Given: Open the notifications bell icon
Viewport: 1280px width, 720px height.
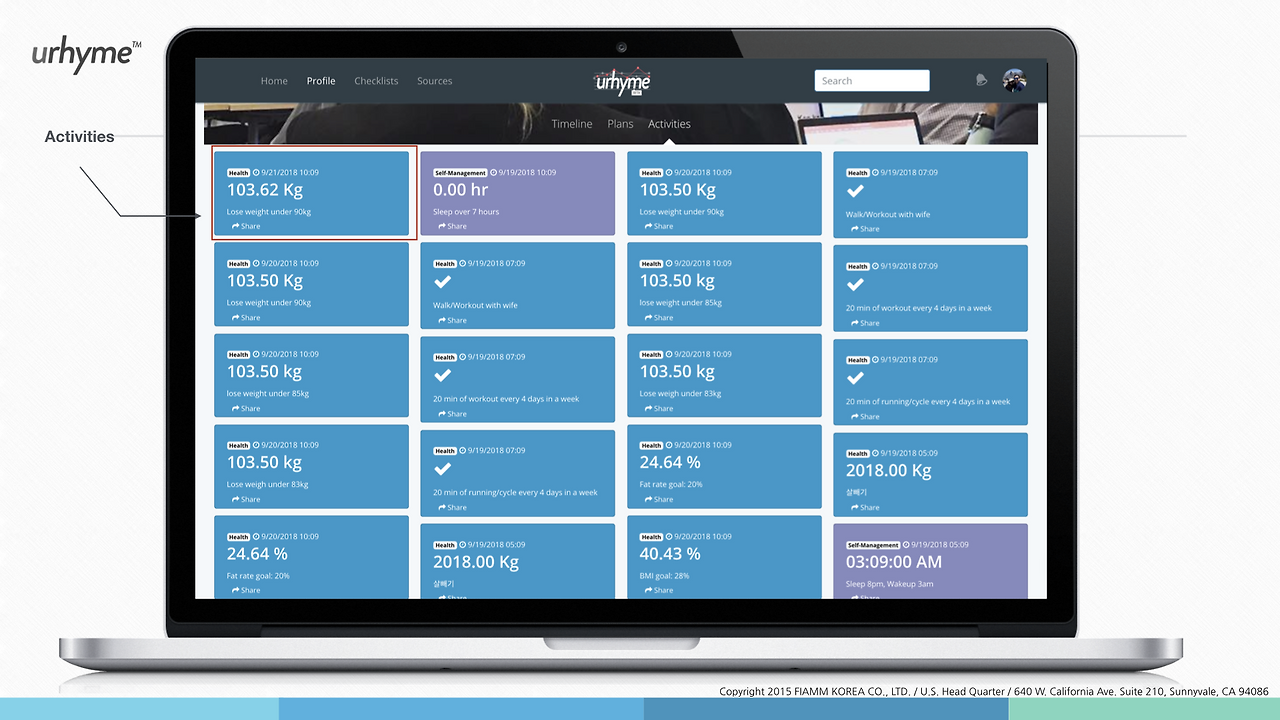Looking at the screenshot, I should pos(982,81).
